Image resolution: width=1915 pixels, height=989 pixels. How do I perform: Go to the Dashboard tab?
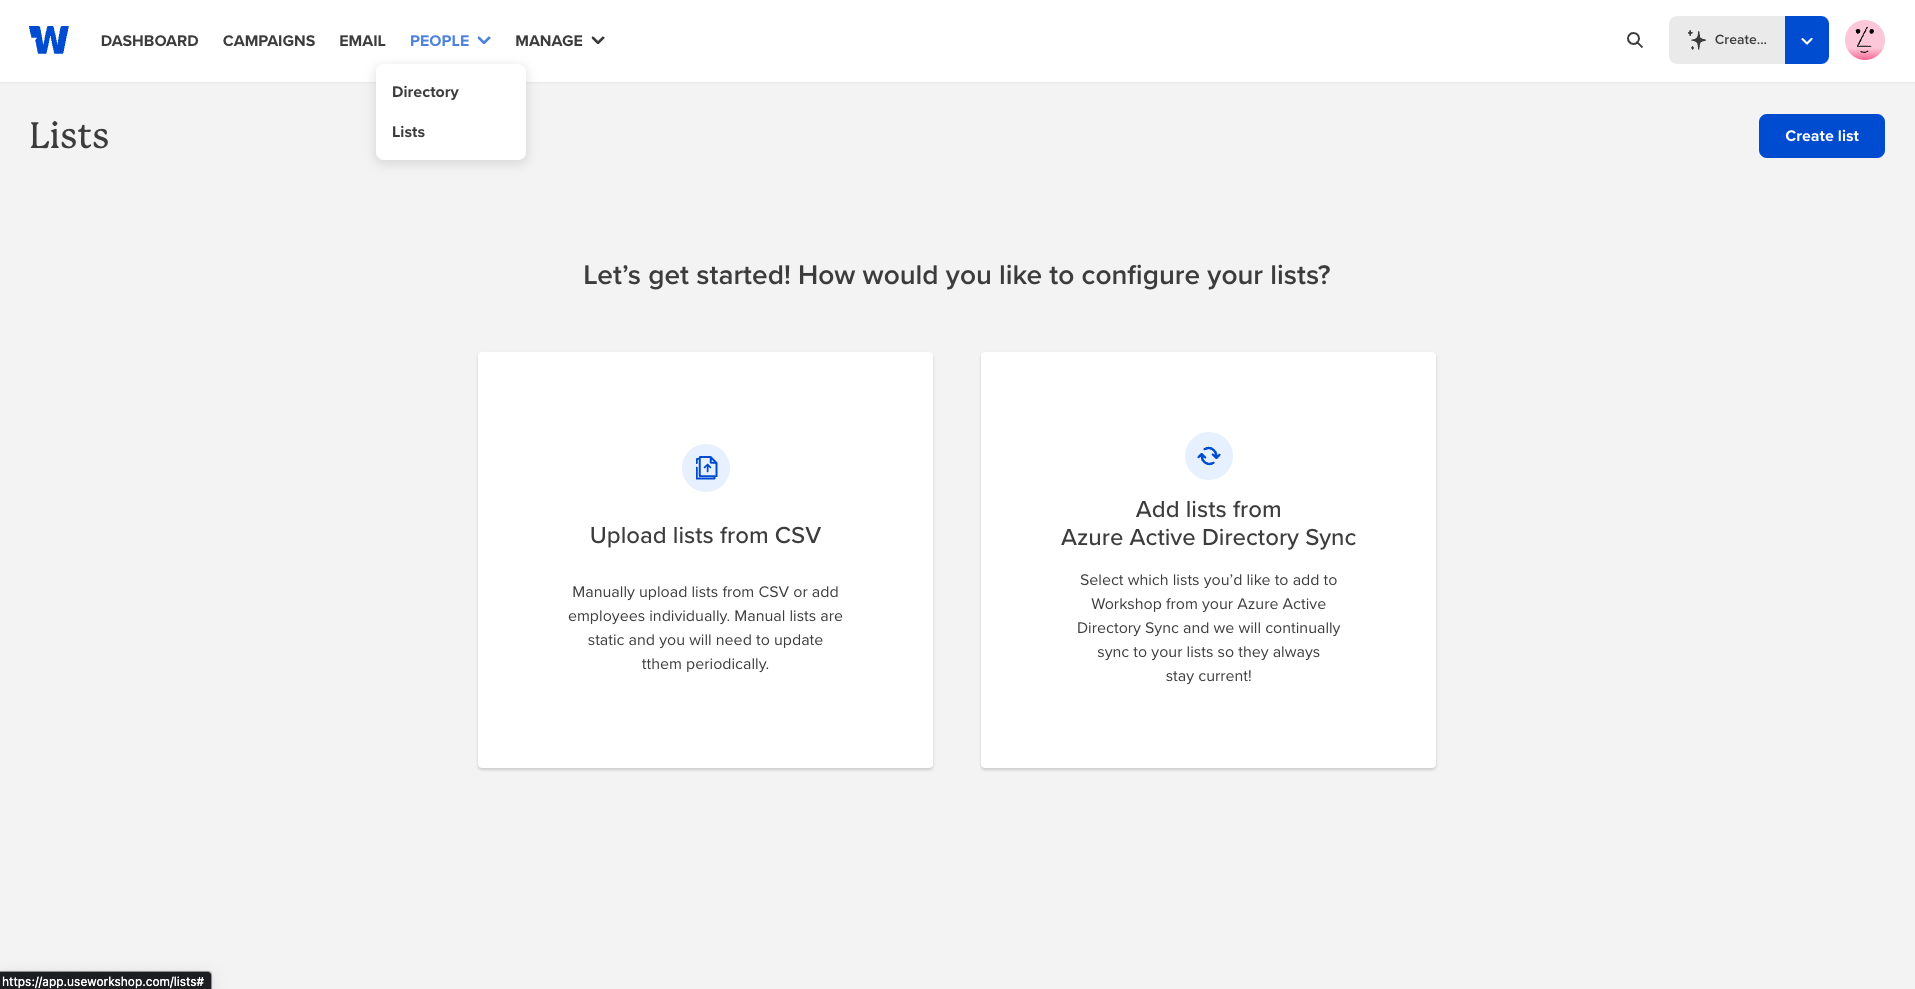tap(149, 40)
